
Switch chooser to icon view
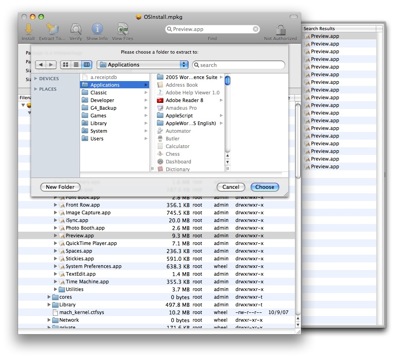66,65
